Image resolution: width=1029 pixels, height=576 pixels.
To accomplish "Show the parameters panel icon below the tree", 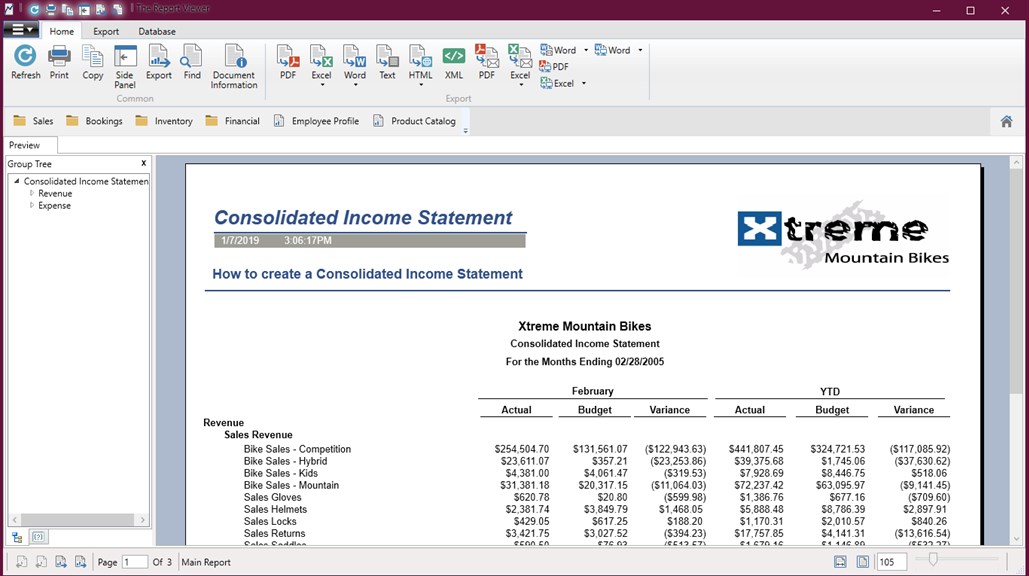I will pos(38,537).
